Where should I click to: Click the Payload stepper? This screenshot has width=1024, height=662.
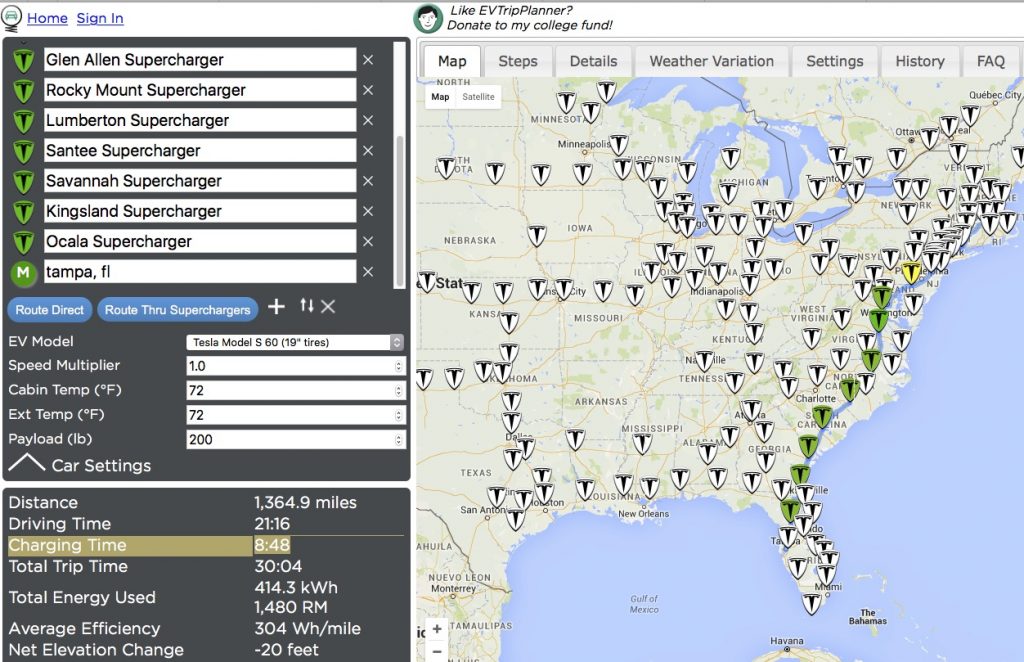[398, 439]
